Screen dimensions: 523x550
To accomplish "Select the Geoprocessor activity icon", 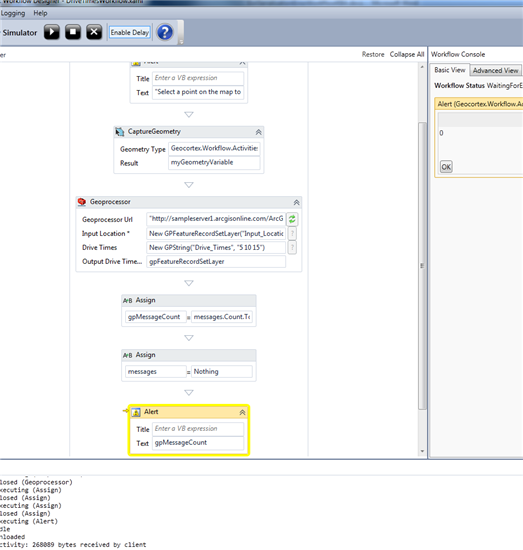I will click(x=82, y=202).
